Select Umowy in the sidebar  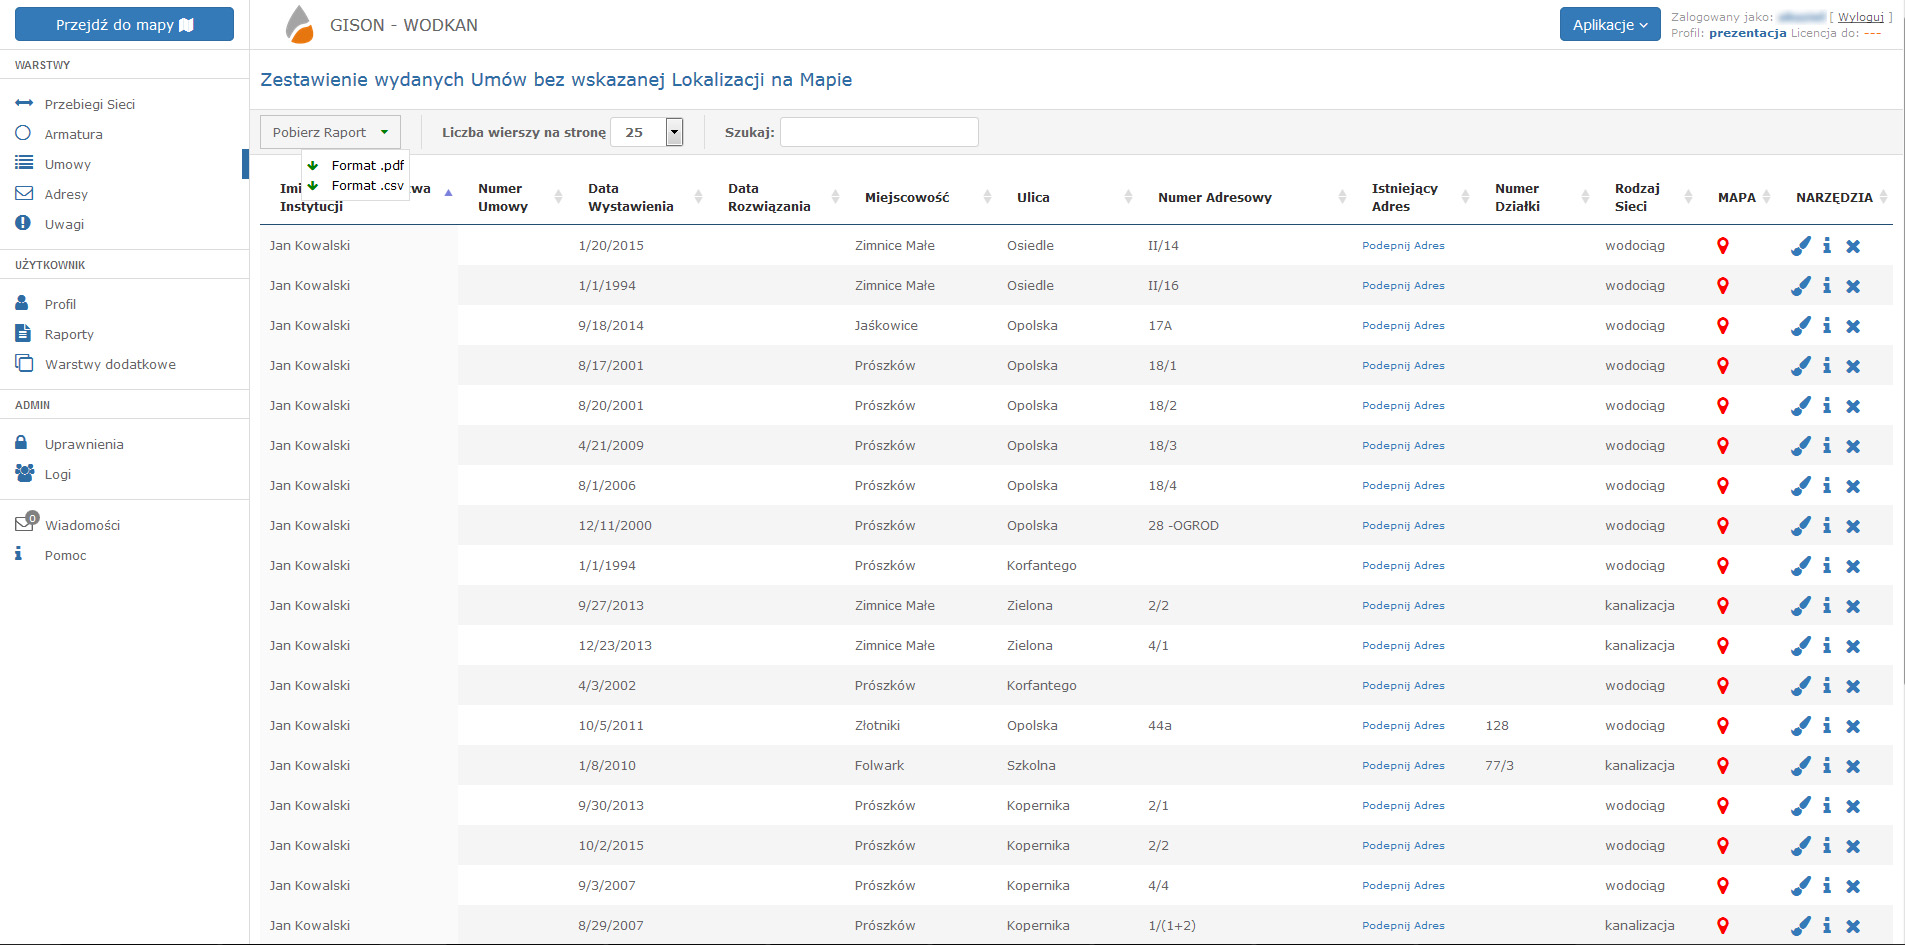(x=67, y=164)
